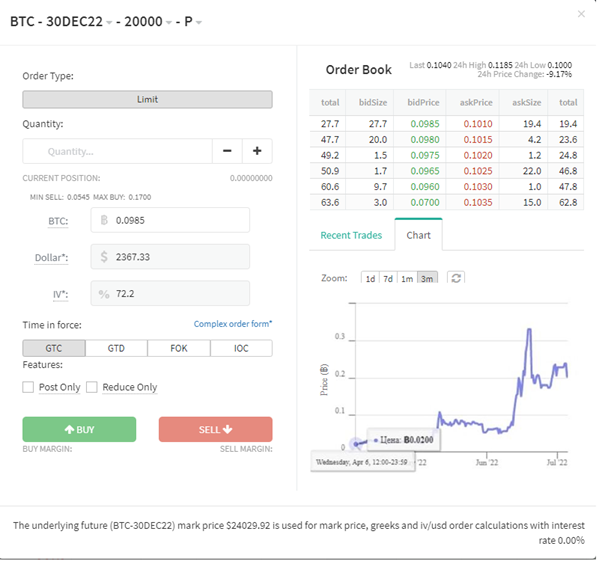
Task: Edit the BTC price field
Action: (170, 220)
